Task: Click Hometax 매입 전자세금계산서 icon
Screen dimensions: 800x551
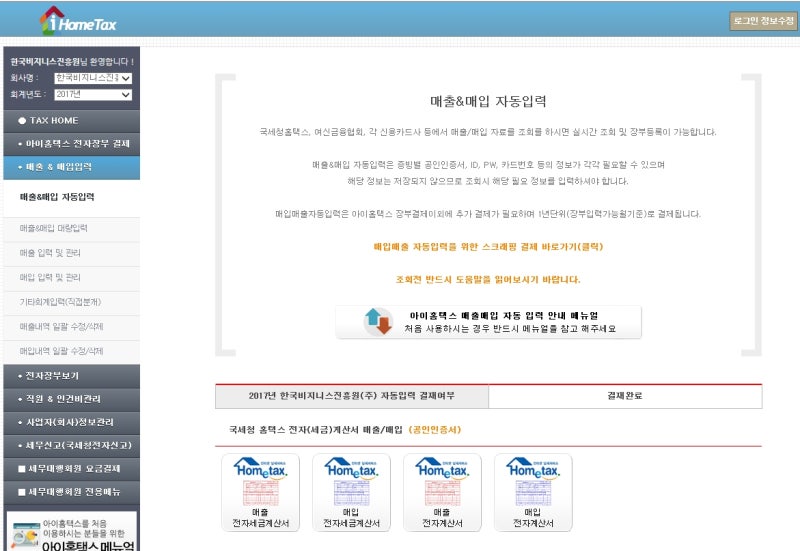Action: point(352,492)
